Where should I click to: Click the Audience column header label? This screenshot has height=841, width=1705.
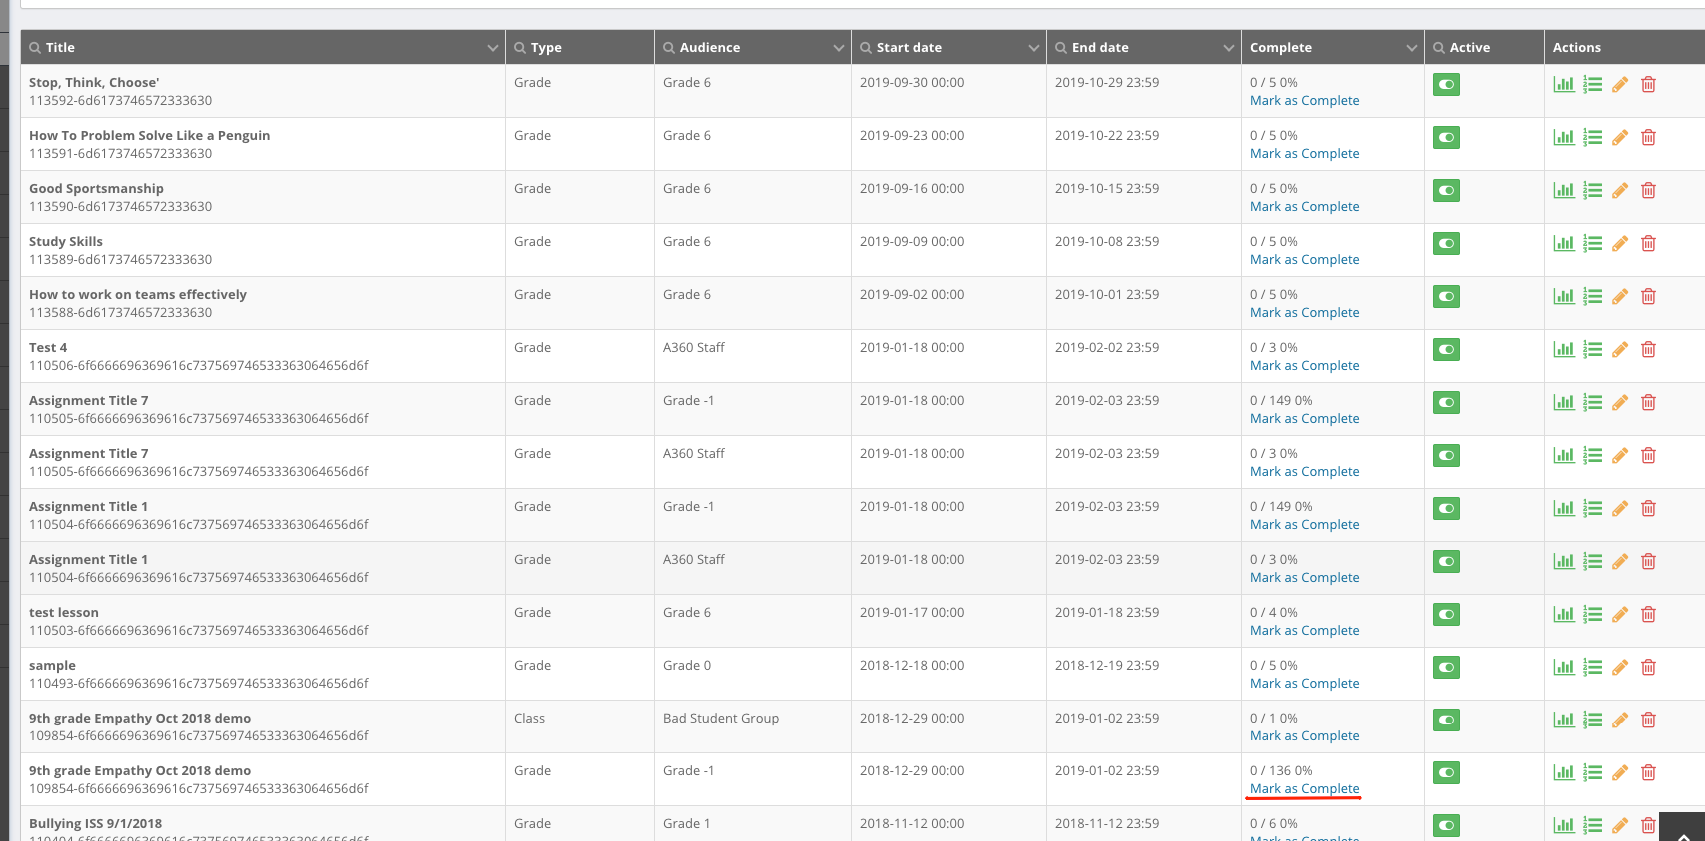coord(710,47)
